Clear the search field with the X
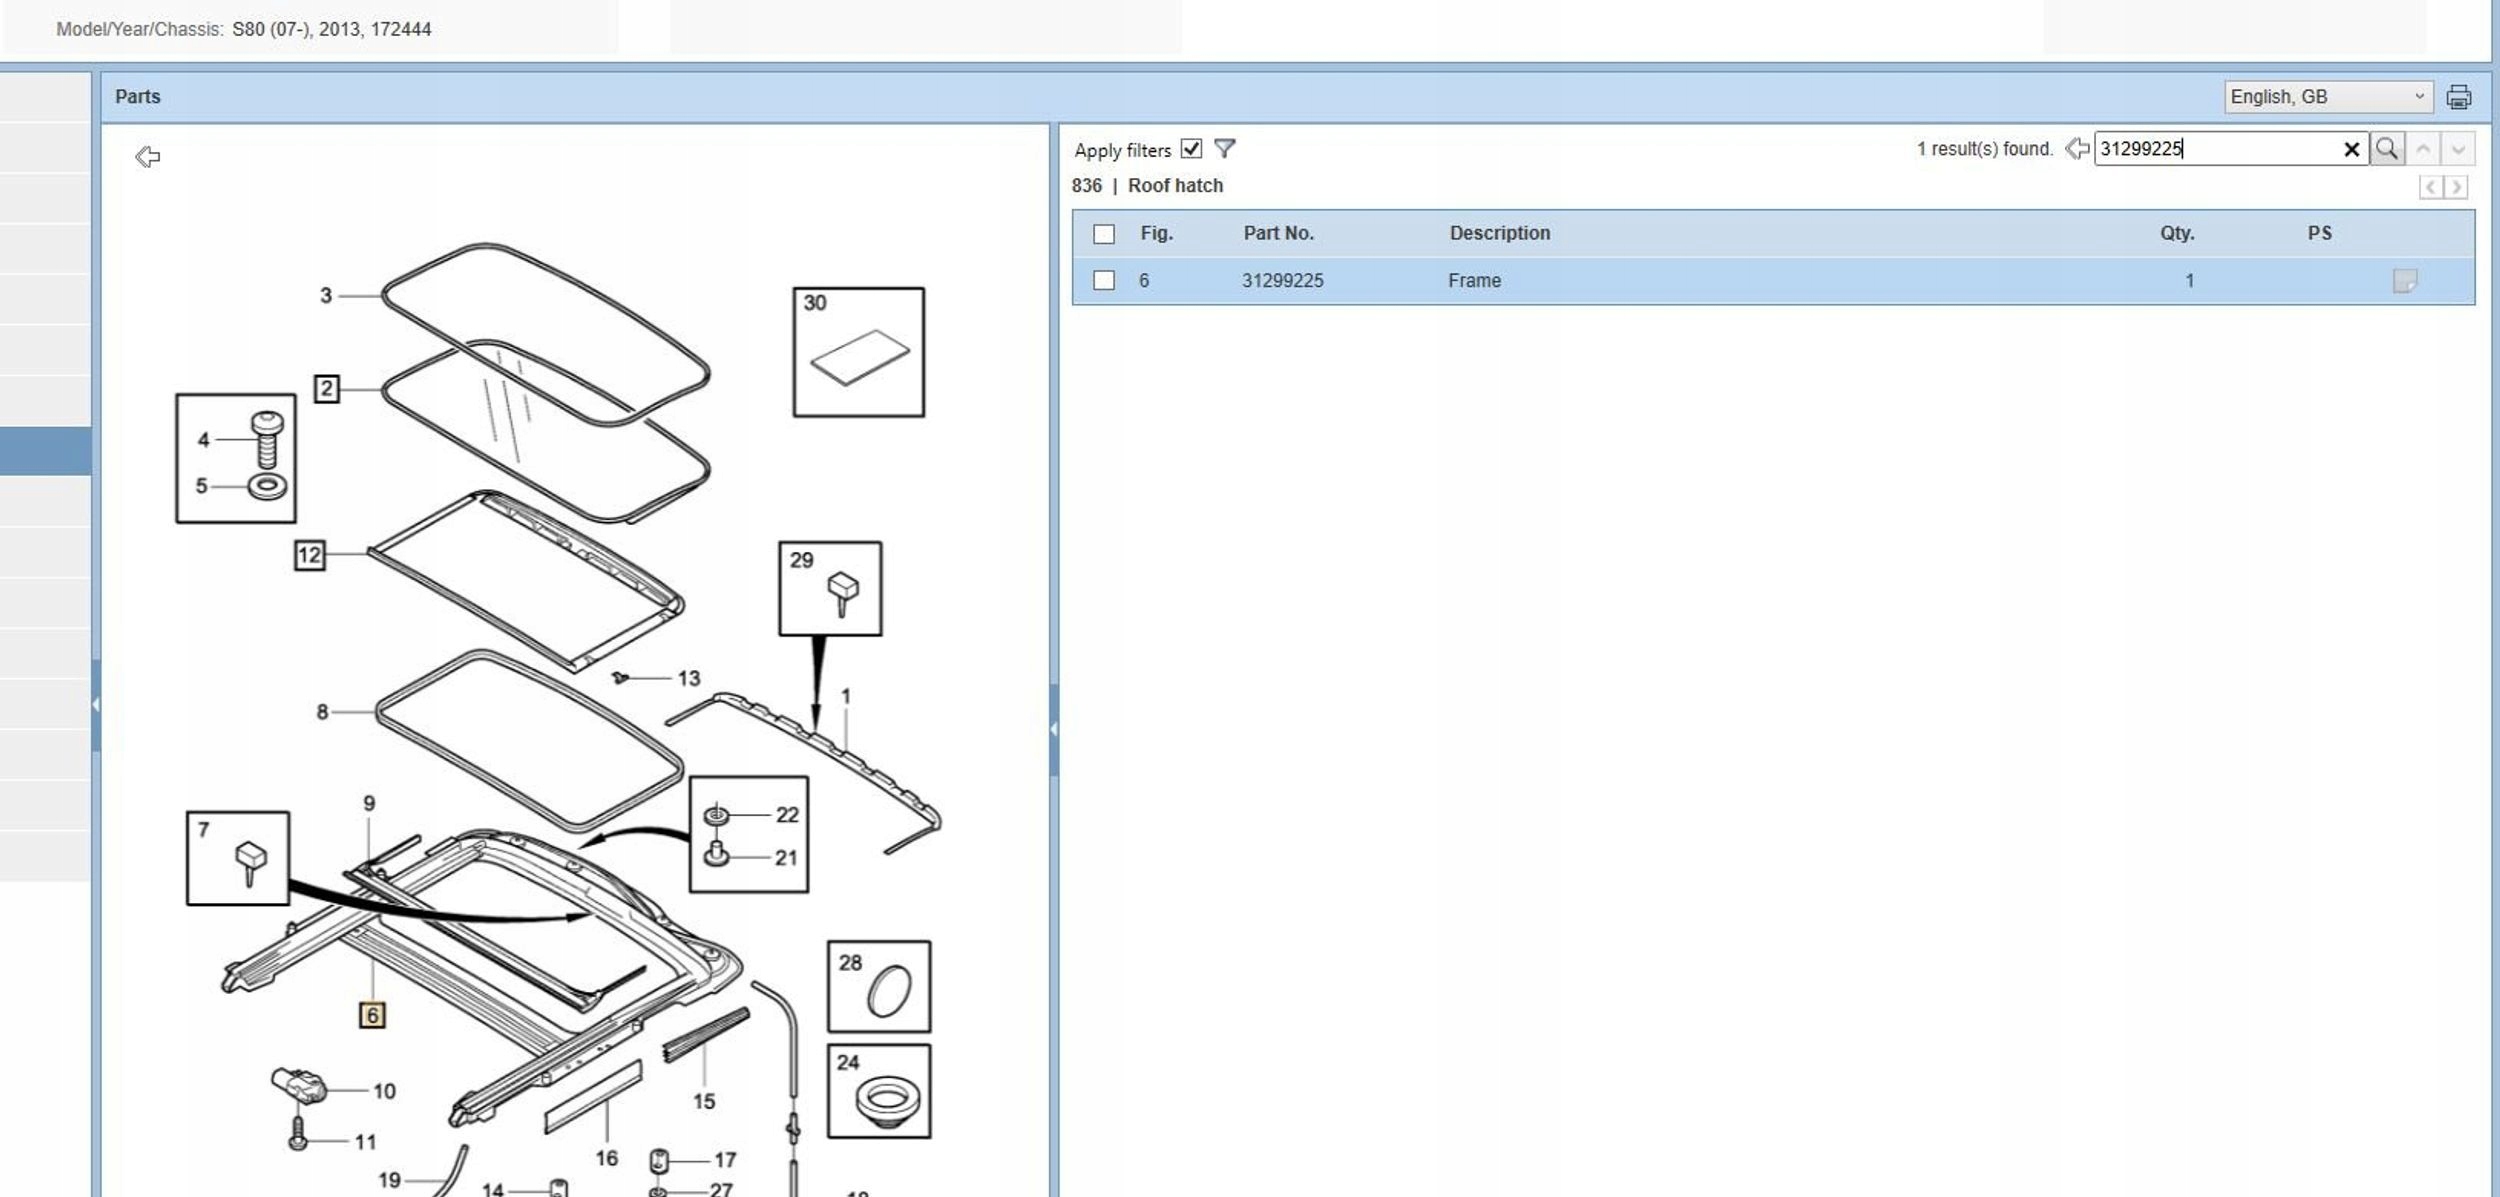 2351,150
